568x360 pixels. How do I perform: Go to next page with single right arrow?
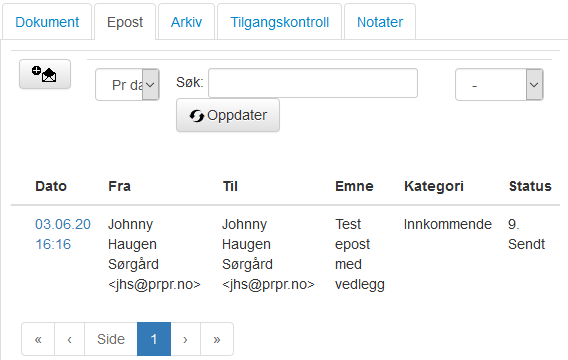185,339
